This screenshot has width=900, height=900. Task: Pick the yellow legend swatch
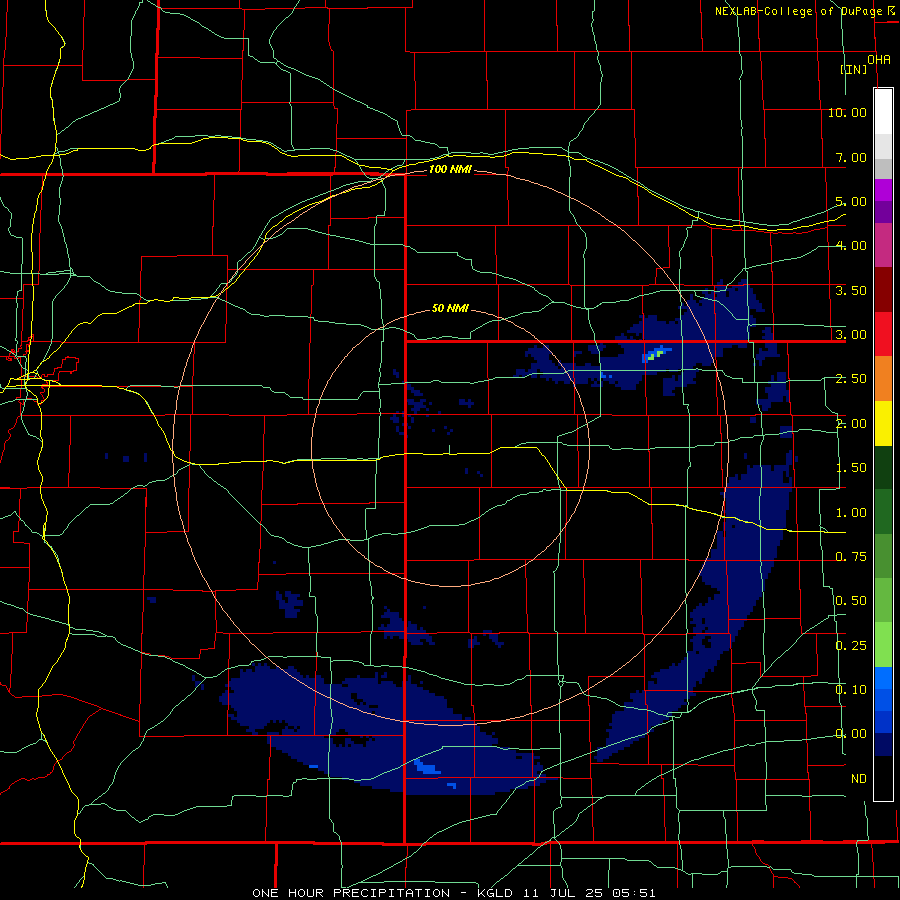pyautogui.click(x=883, y=423)
